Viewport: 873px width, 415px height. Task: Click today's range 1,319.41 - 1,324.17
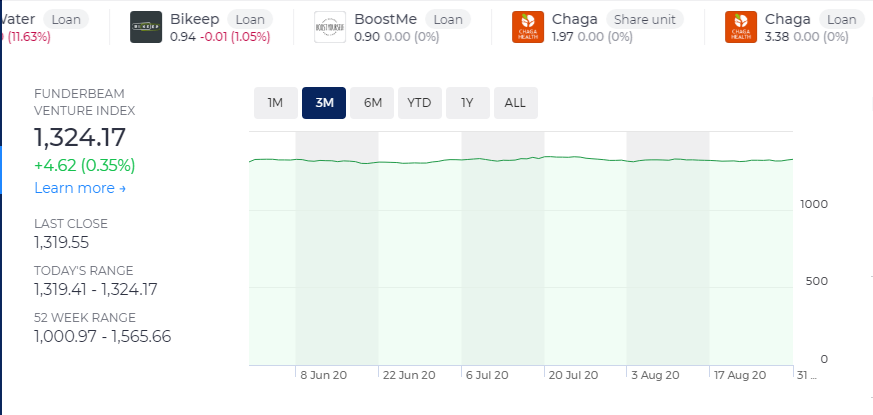(x=96, y=290)
